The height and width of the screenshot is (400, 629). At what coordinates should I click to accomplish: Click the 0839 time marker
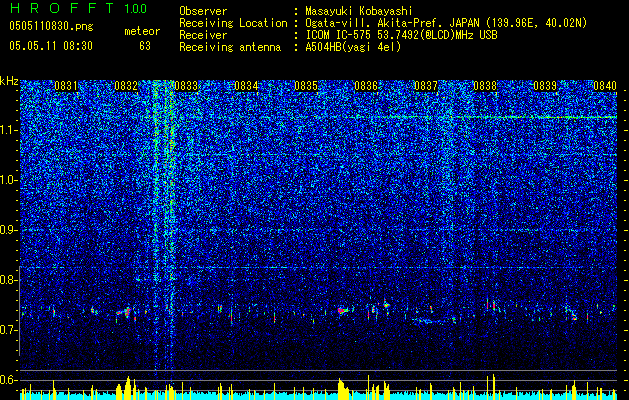point(545,86)
